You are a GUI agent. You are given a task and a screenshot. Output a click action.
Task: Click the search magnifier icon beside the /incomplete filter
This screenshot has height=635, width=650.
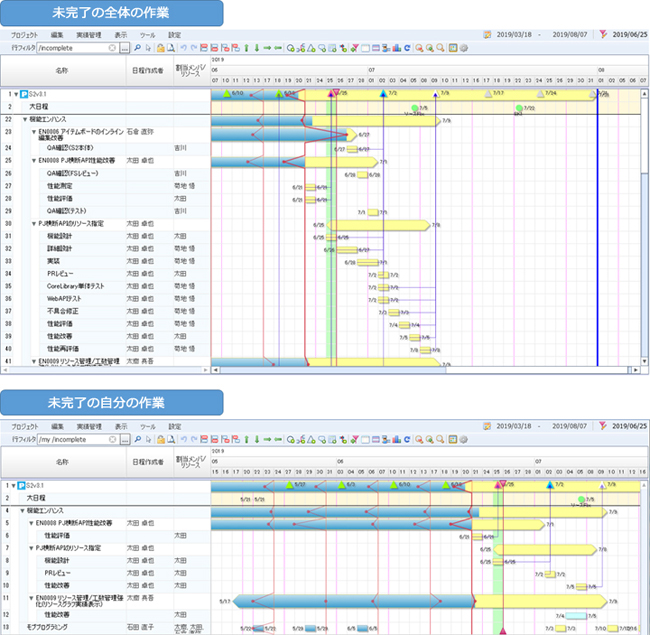(137, 47)
